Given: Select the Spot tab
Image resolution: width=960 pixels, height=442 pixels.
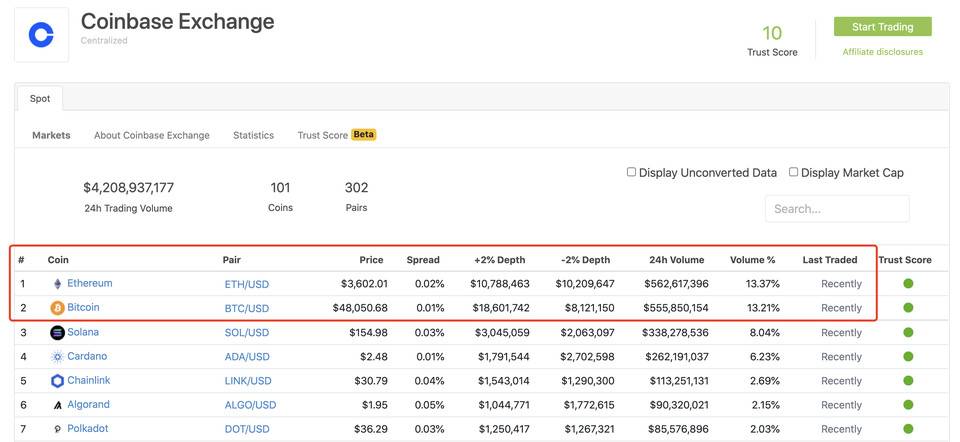Looking at the screenshot, I should click(x=40, y=99).
